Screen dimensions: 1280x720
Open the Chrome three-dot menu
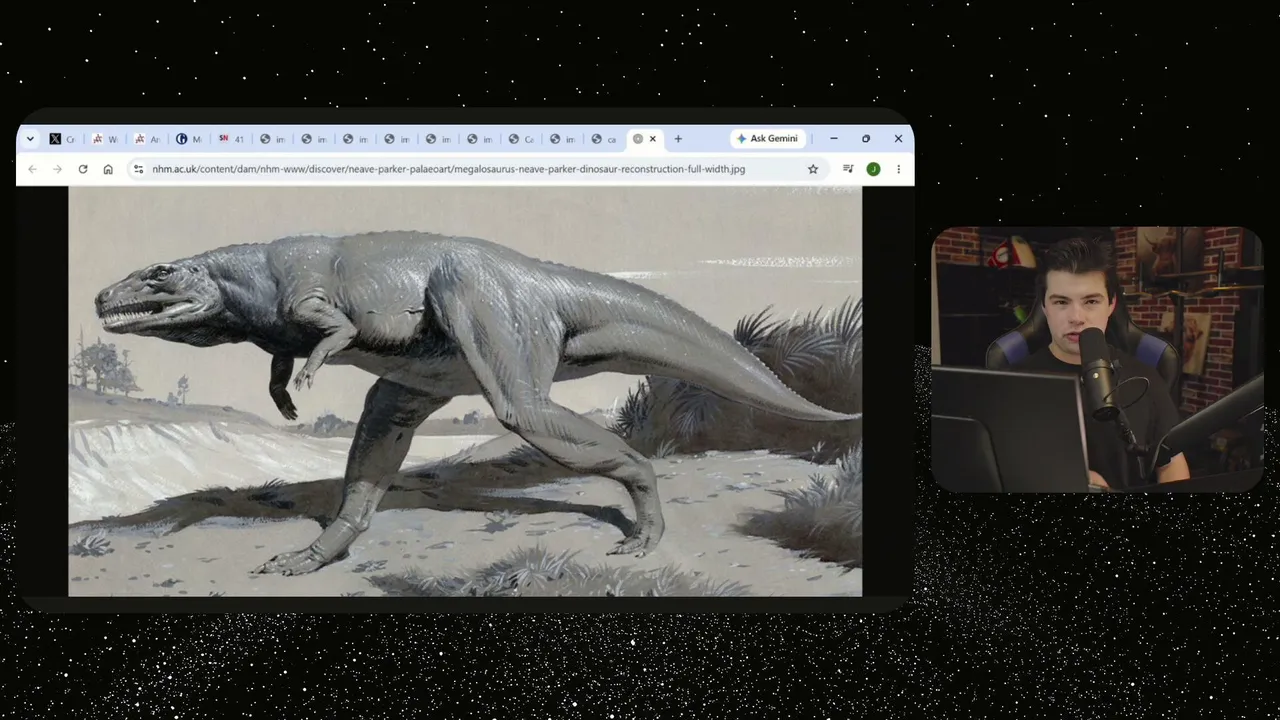pos(898,169)
